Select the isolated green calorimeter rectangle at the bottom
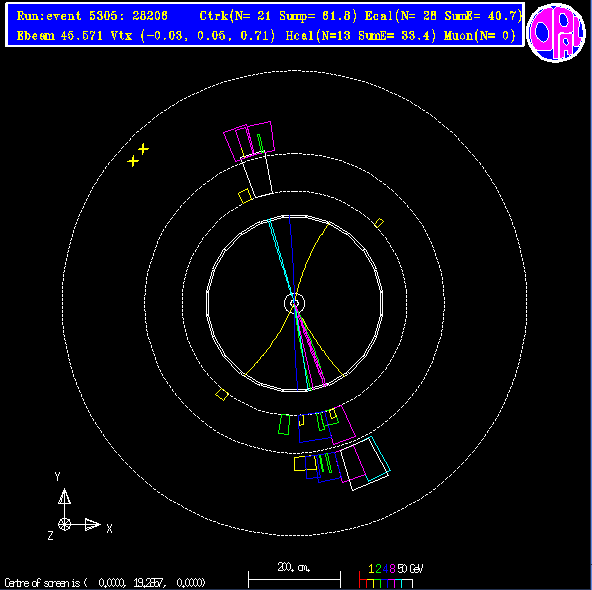The width and height of the screenshot is (592, 590). (284, 424)
